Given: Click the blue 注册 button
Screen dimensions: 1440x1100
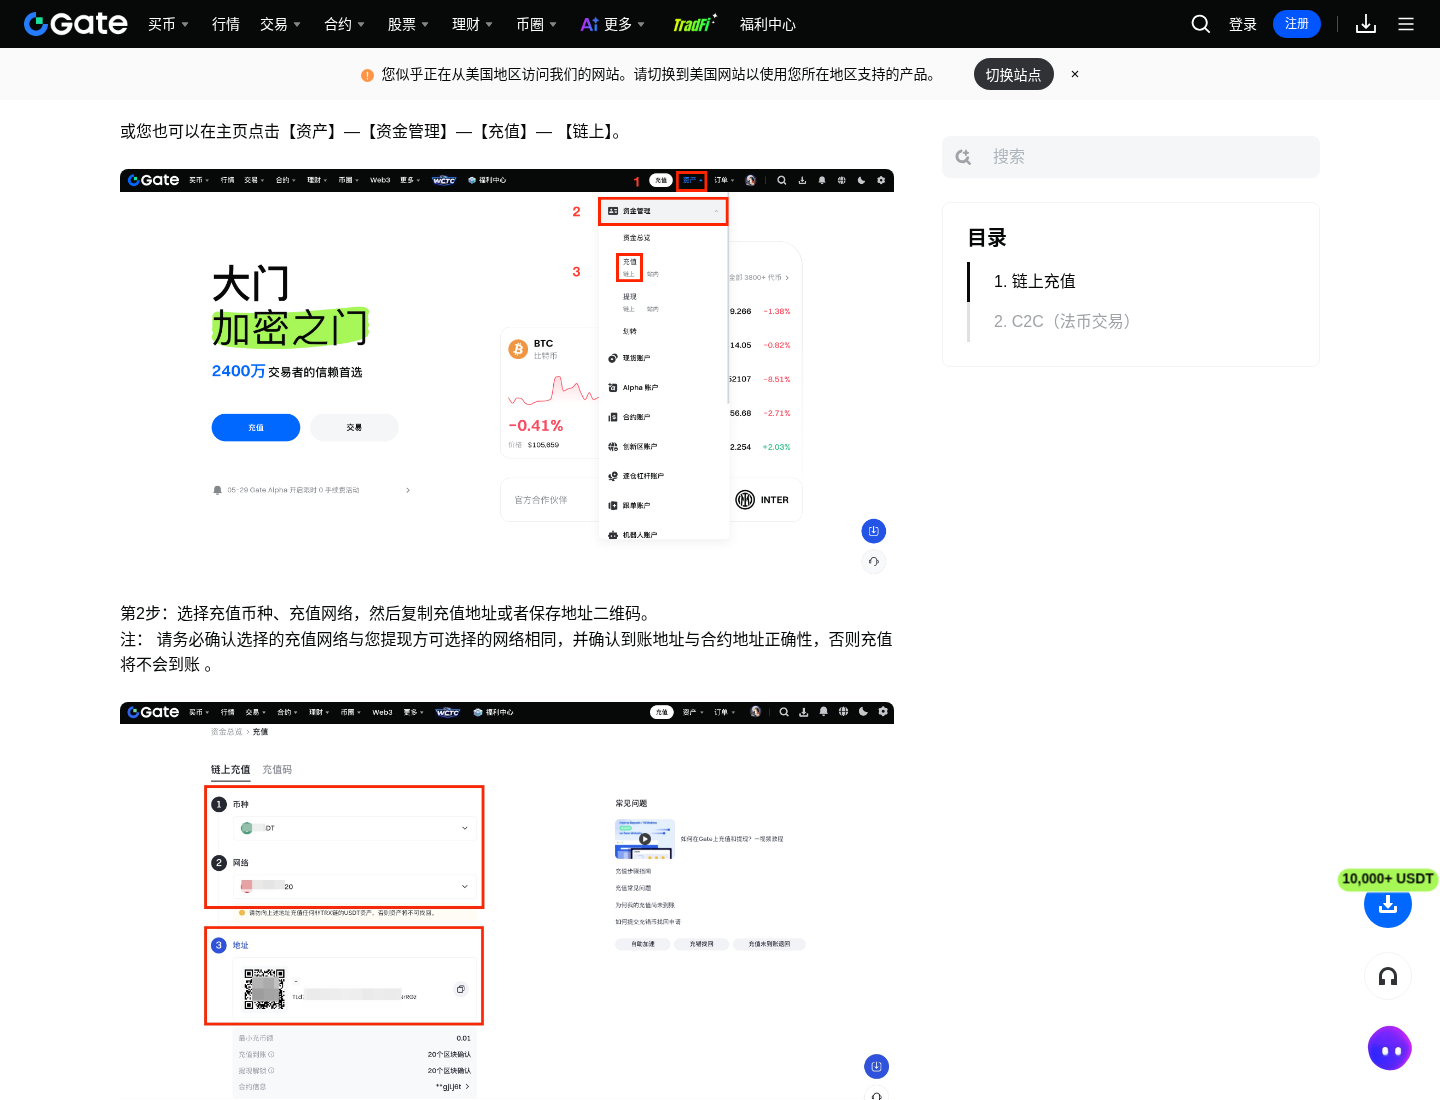Looking at the screenshot, I should [1297, 24].
